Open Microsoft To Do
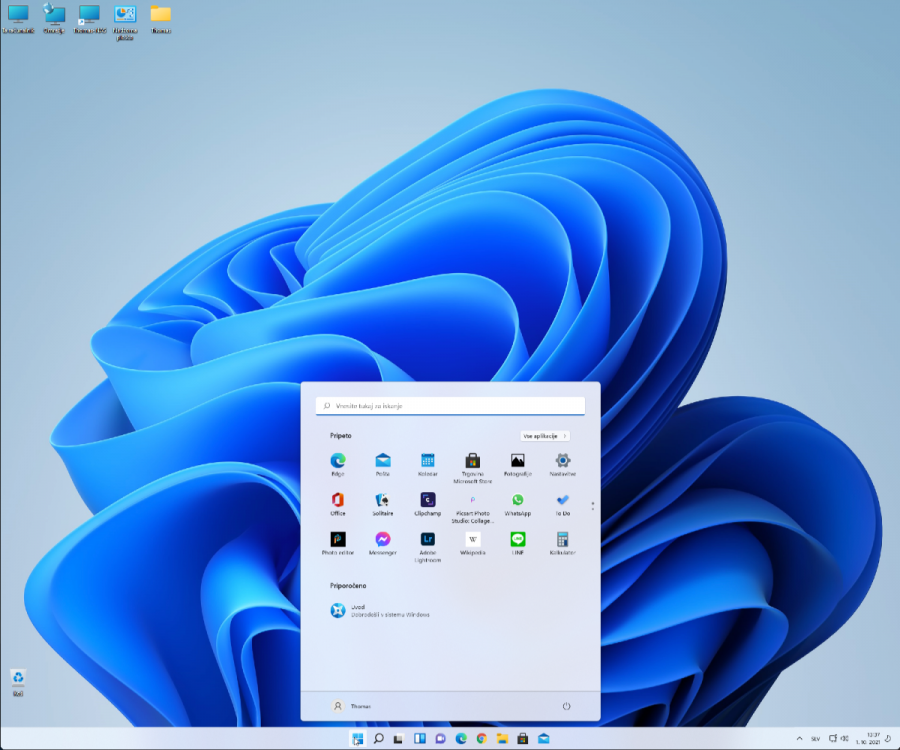Viewport: 900px width, 750px height. coord(563,498)
